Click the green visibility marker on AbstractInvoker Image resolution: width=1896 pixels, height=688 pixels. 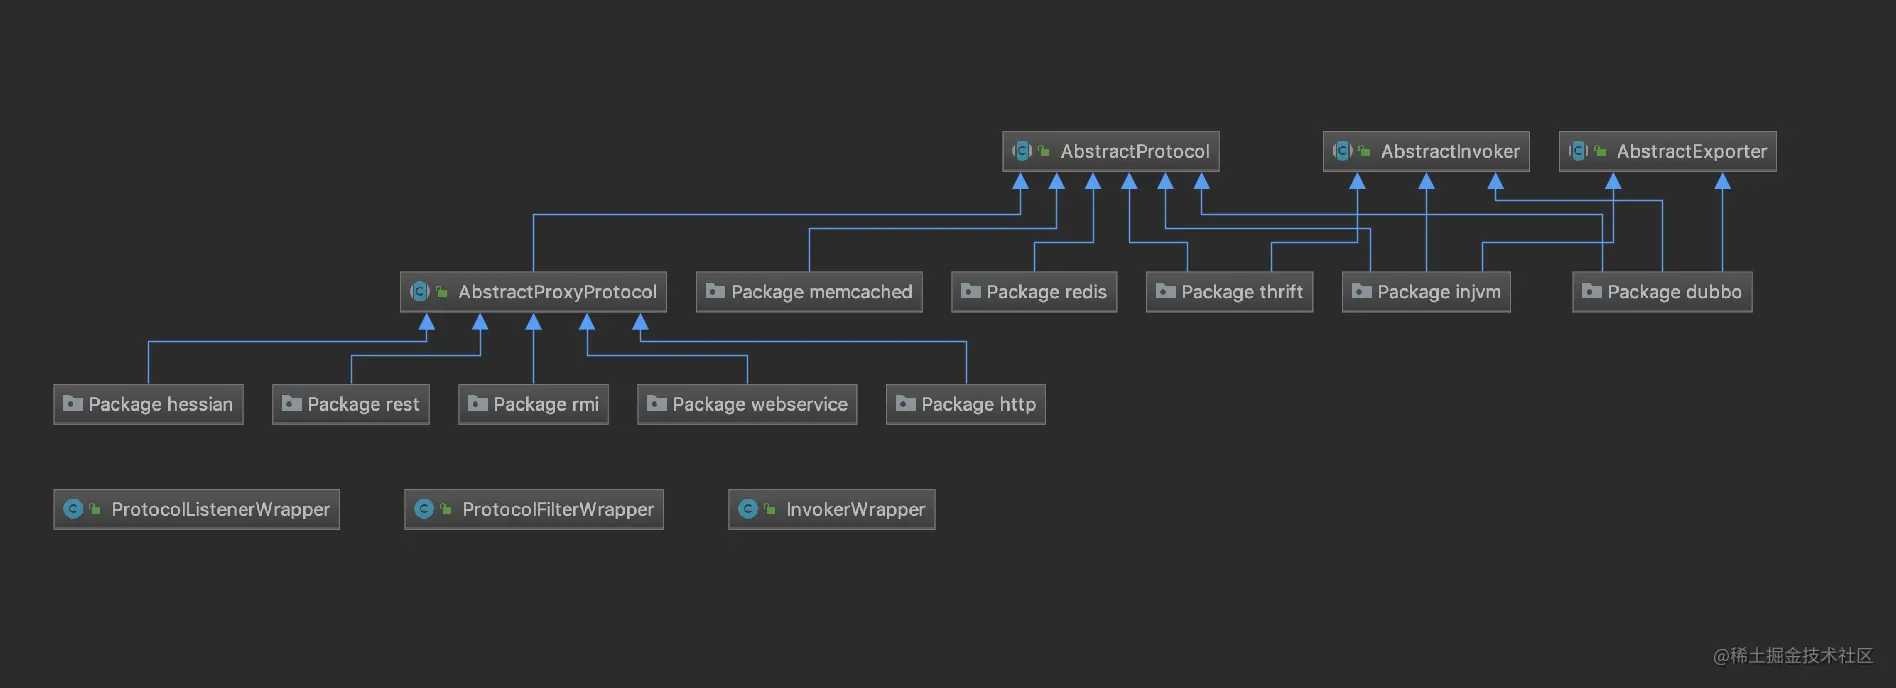pyautogui.click(x=1365, y=151)
